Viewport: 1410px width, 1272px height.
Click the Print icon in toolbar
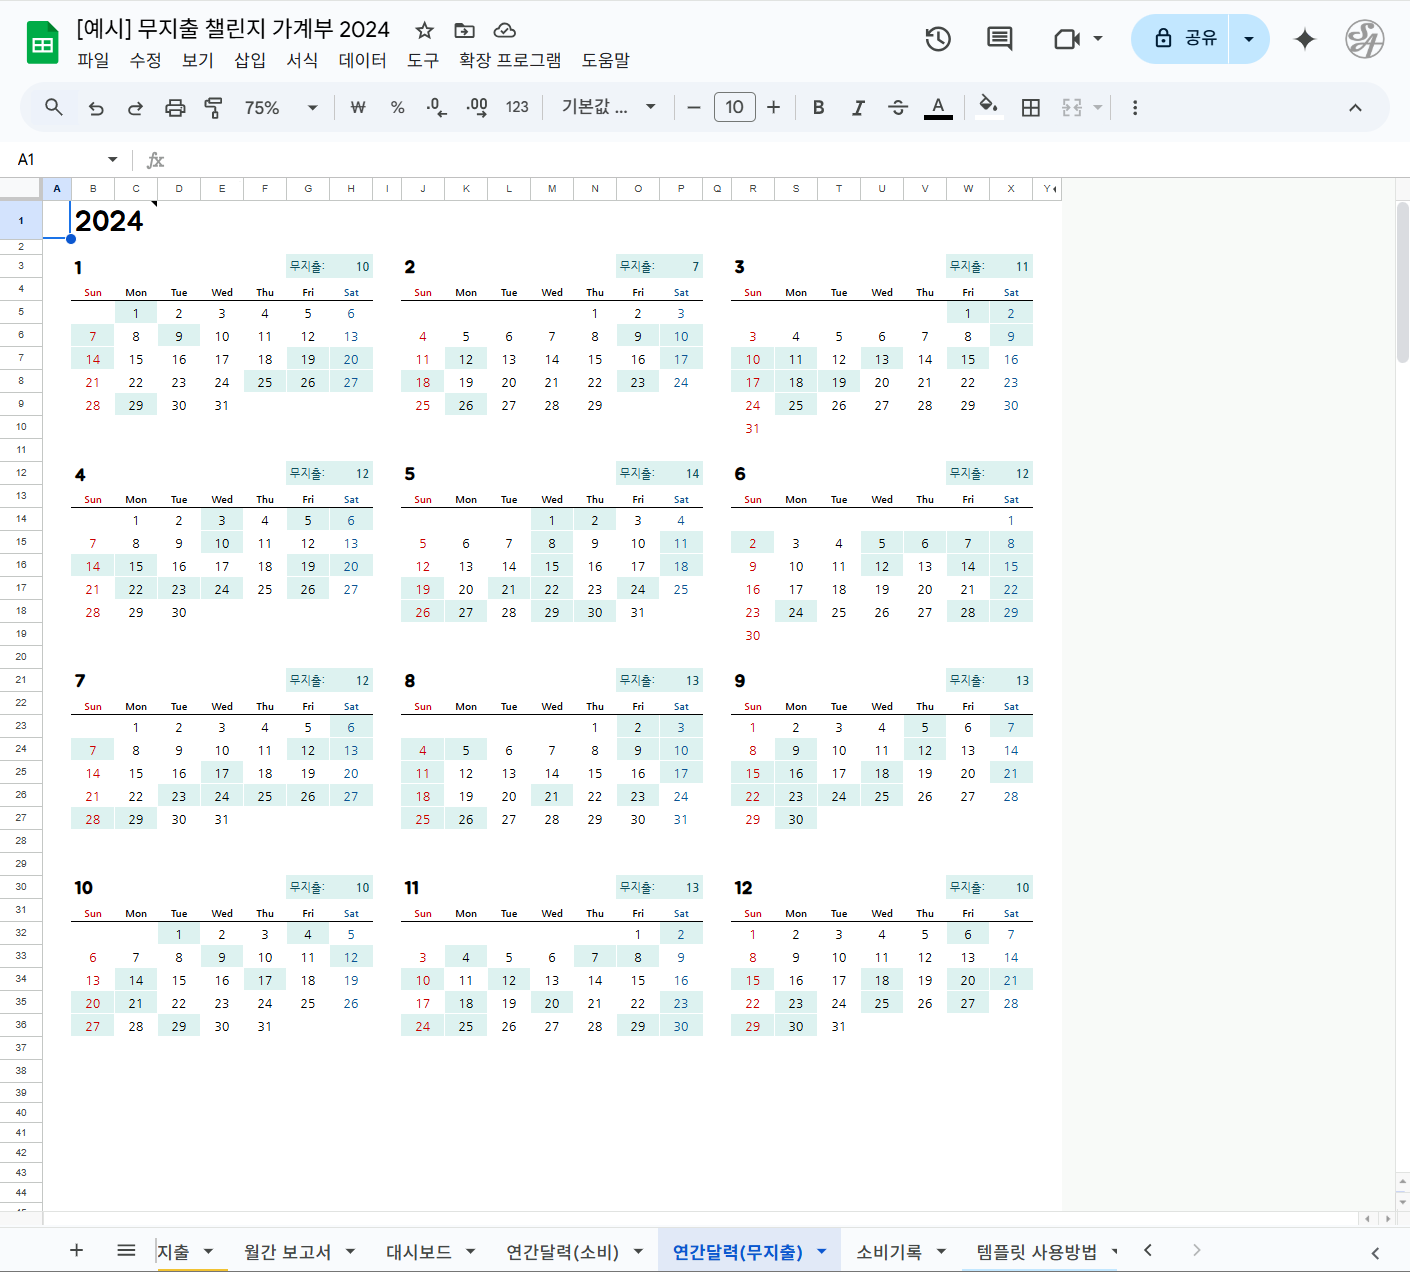[175, 108]
